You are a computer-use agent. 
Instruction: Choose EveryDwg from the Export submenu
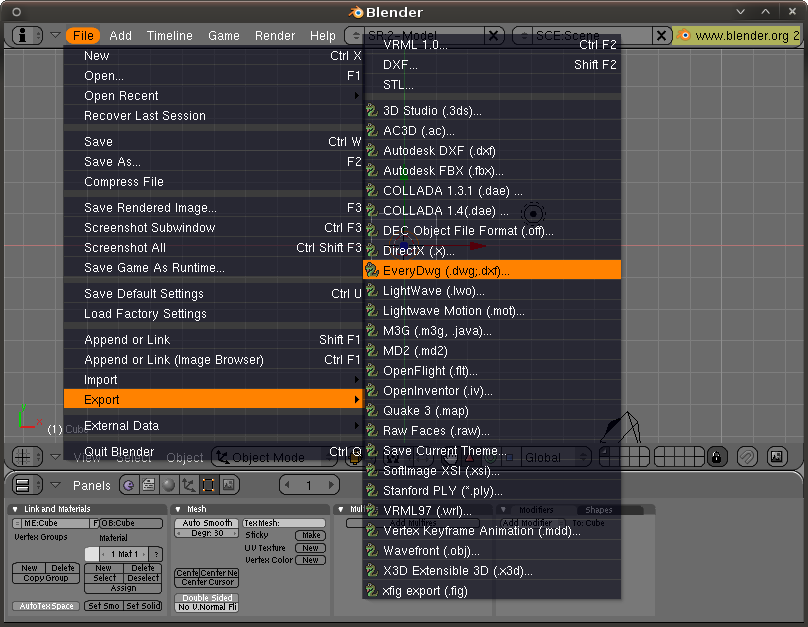[x=450, y=269]
